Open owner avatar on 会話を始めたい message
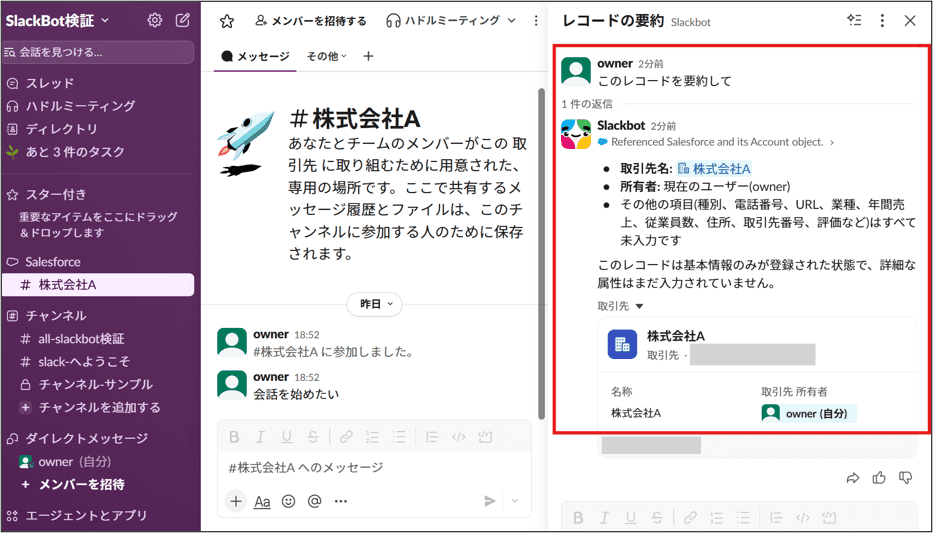This screenshot has height=533, width=933. [232, 385]
